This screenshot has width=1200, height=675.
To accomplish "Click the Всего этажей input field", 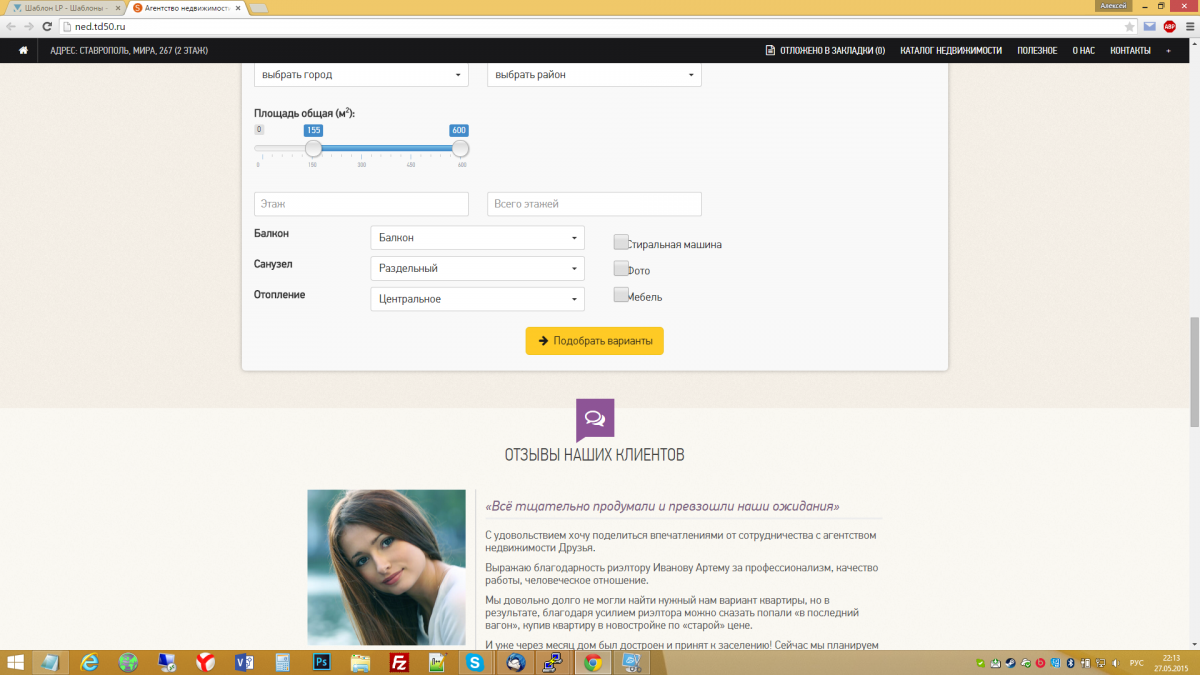I will (594, 204).
